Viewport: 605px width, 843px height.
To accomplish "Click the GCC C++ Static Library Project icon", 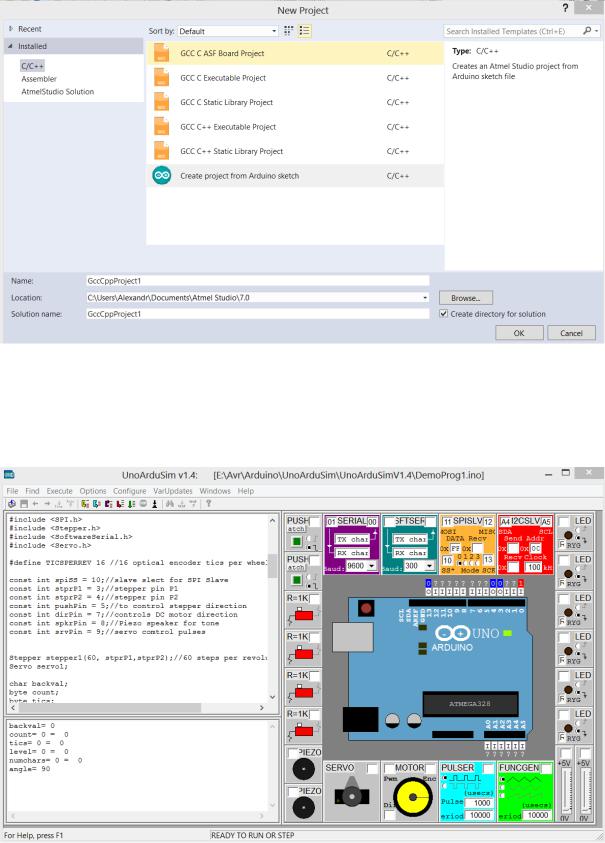I will coord(162,151).
